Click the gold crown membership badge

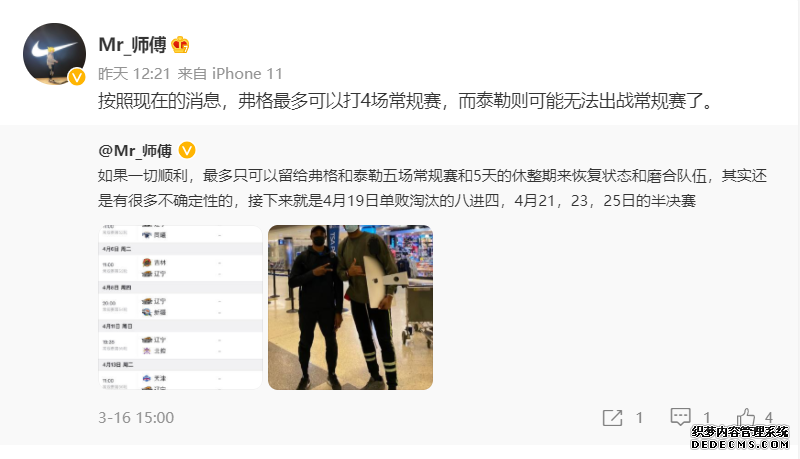coord(180,45)
